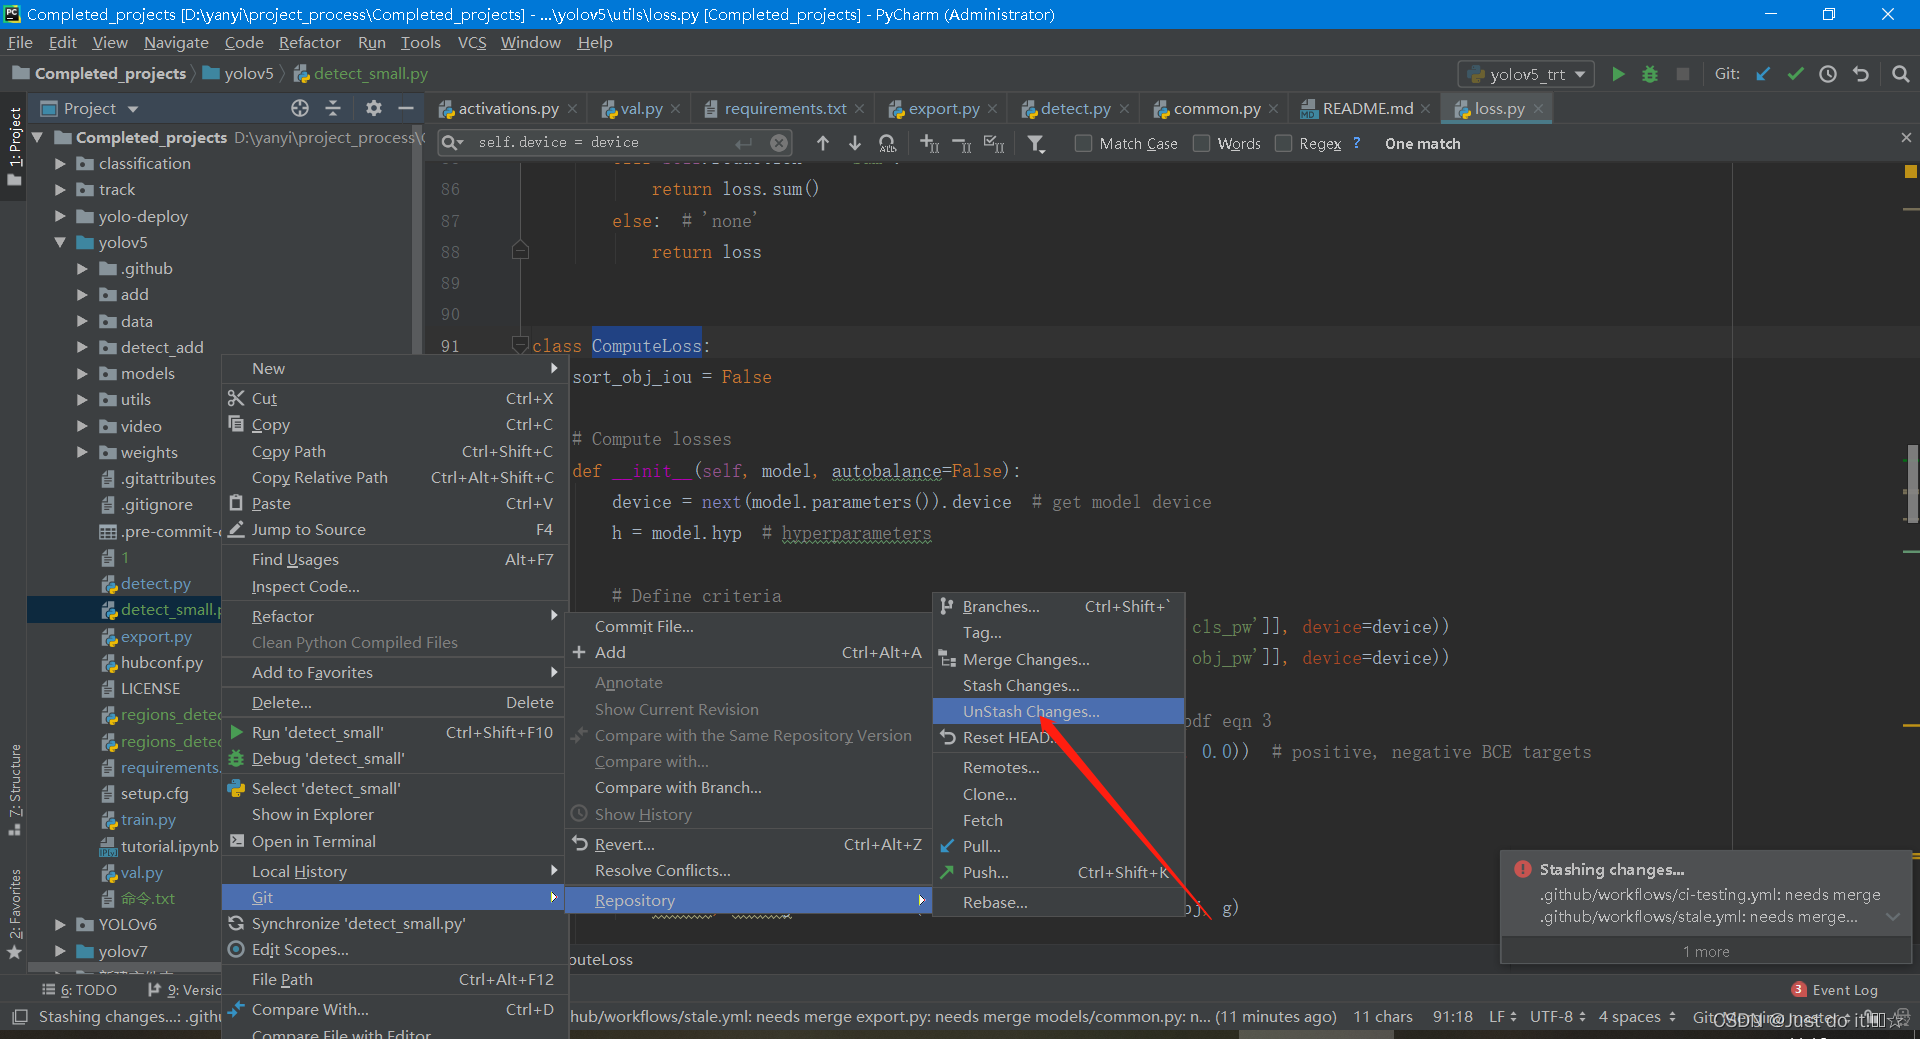Expand the notification chevron in Stashing changes popup
This screenshot has width=1920, height=1039.
click(1893, 917)
